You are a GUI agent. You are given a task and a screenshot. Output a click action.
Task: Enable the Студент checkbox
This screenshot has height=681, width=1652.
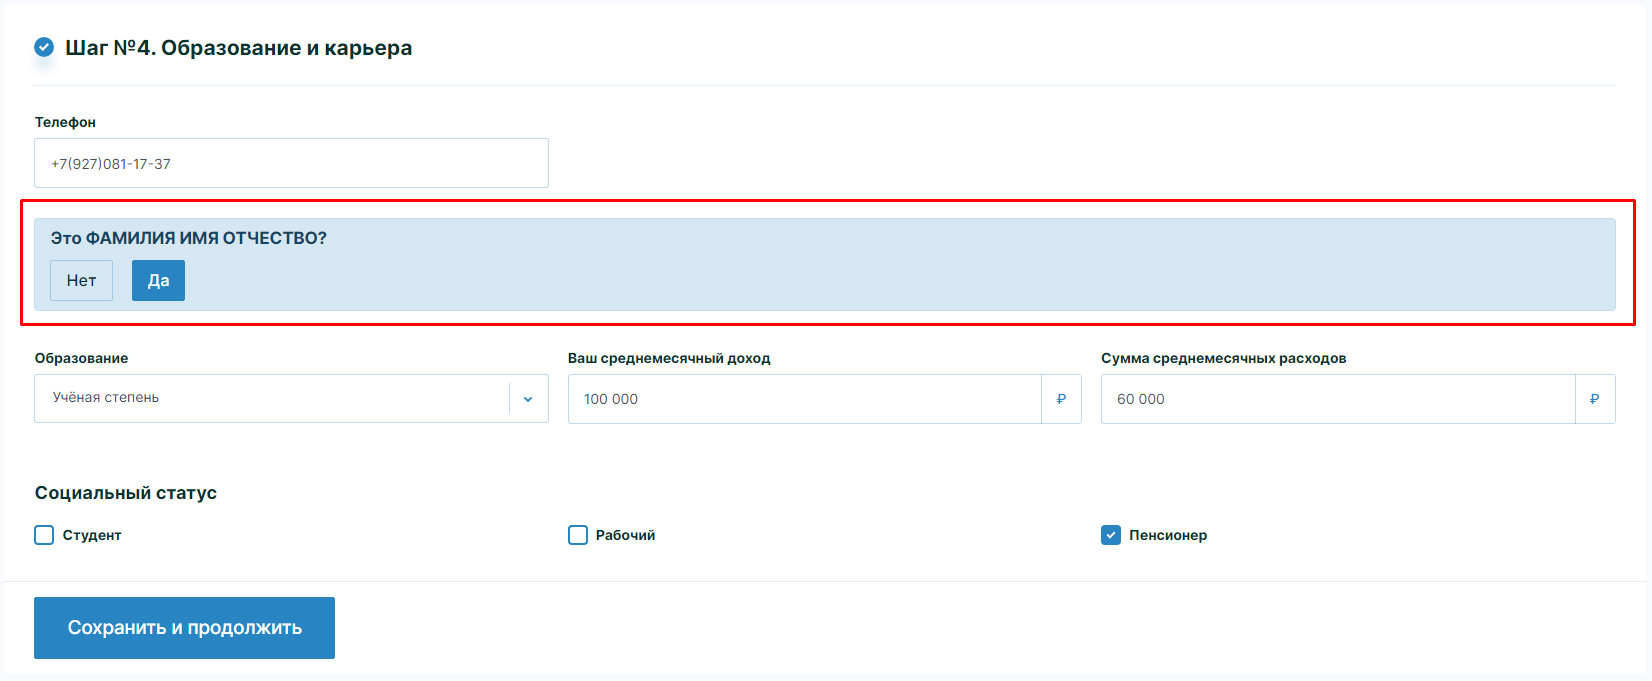44,535
